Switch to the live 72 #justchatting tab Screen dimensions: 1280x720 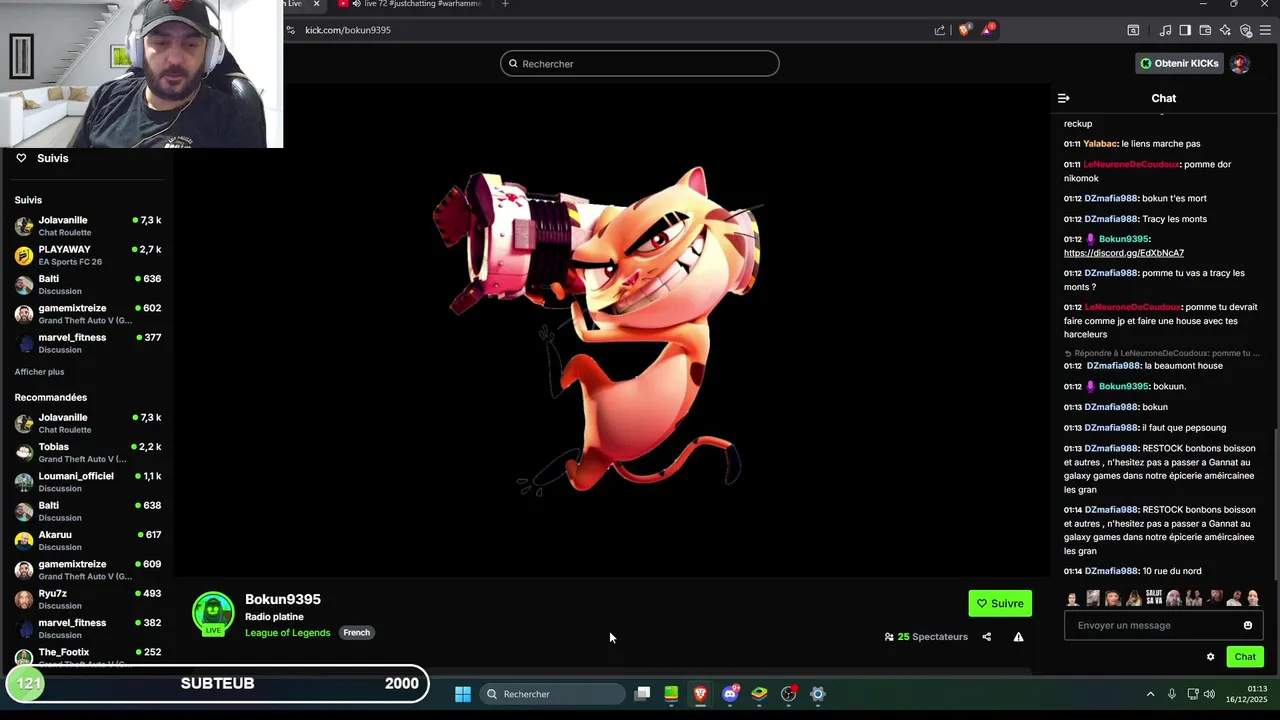pos(410,4)
